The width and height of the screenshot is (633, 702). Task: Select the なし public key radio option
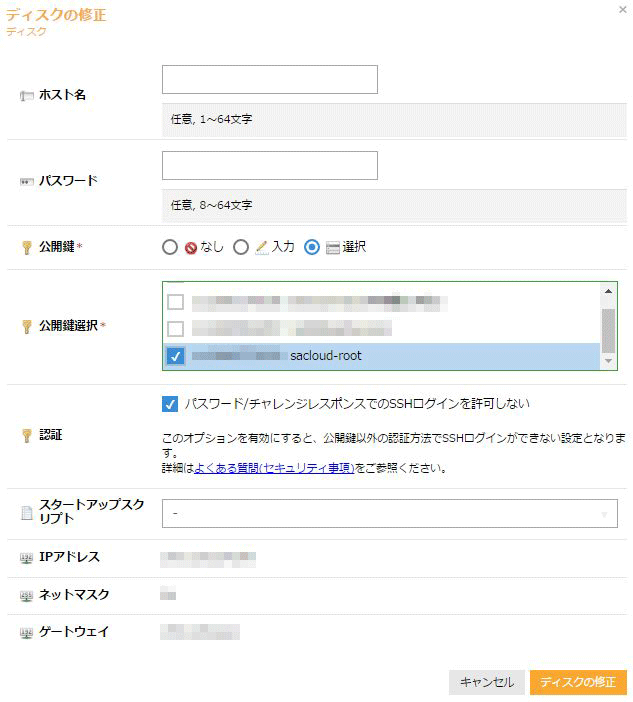click(x=170, y=247)
